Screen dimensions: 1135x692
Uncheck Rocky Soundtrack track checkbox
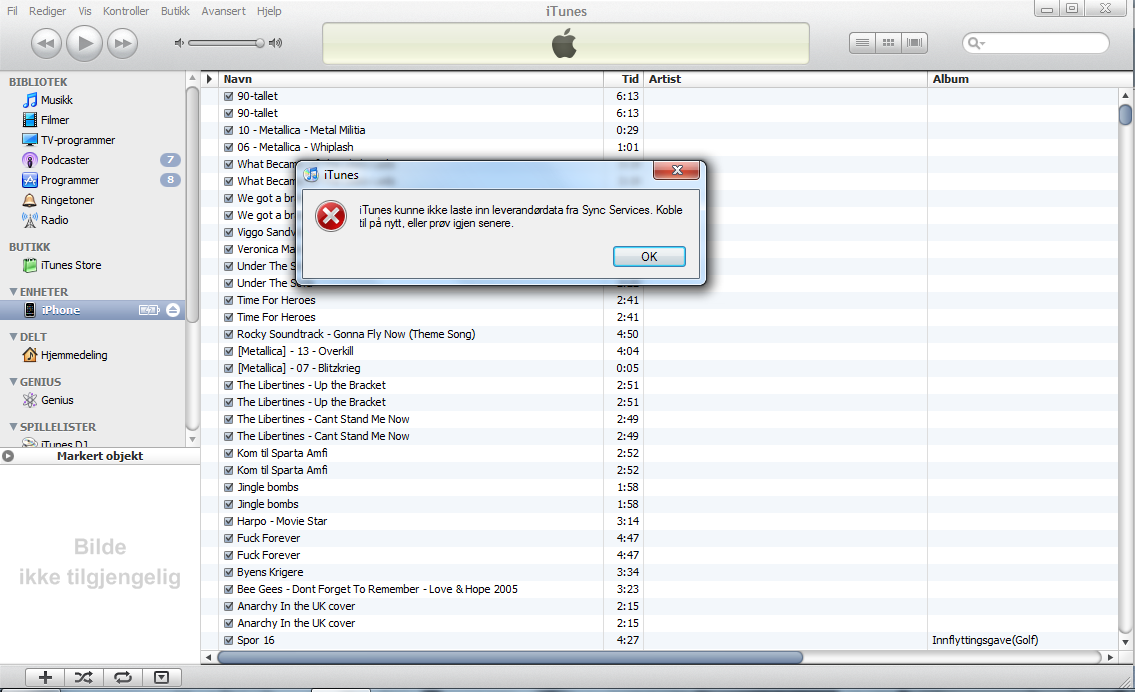(x=229, y=334)
